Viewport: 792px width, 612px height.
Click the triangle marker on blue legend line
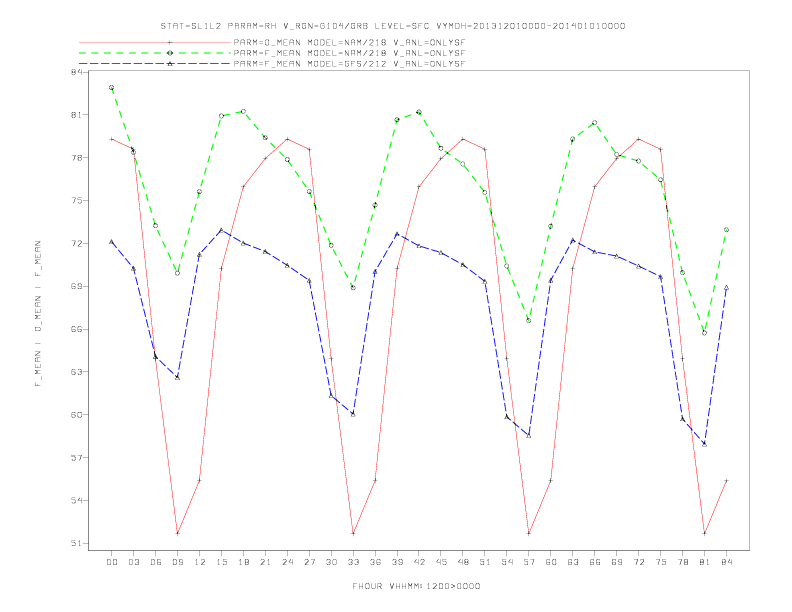[170, 64]
